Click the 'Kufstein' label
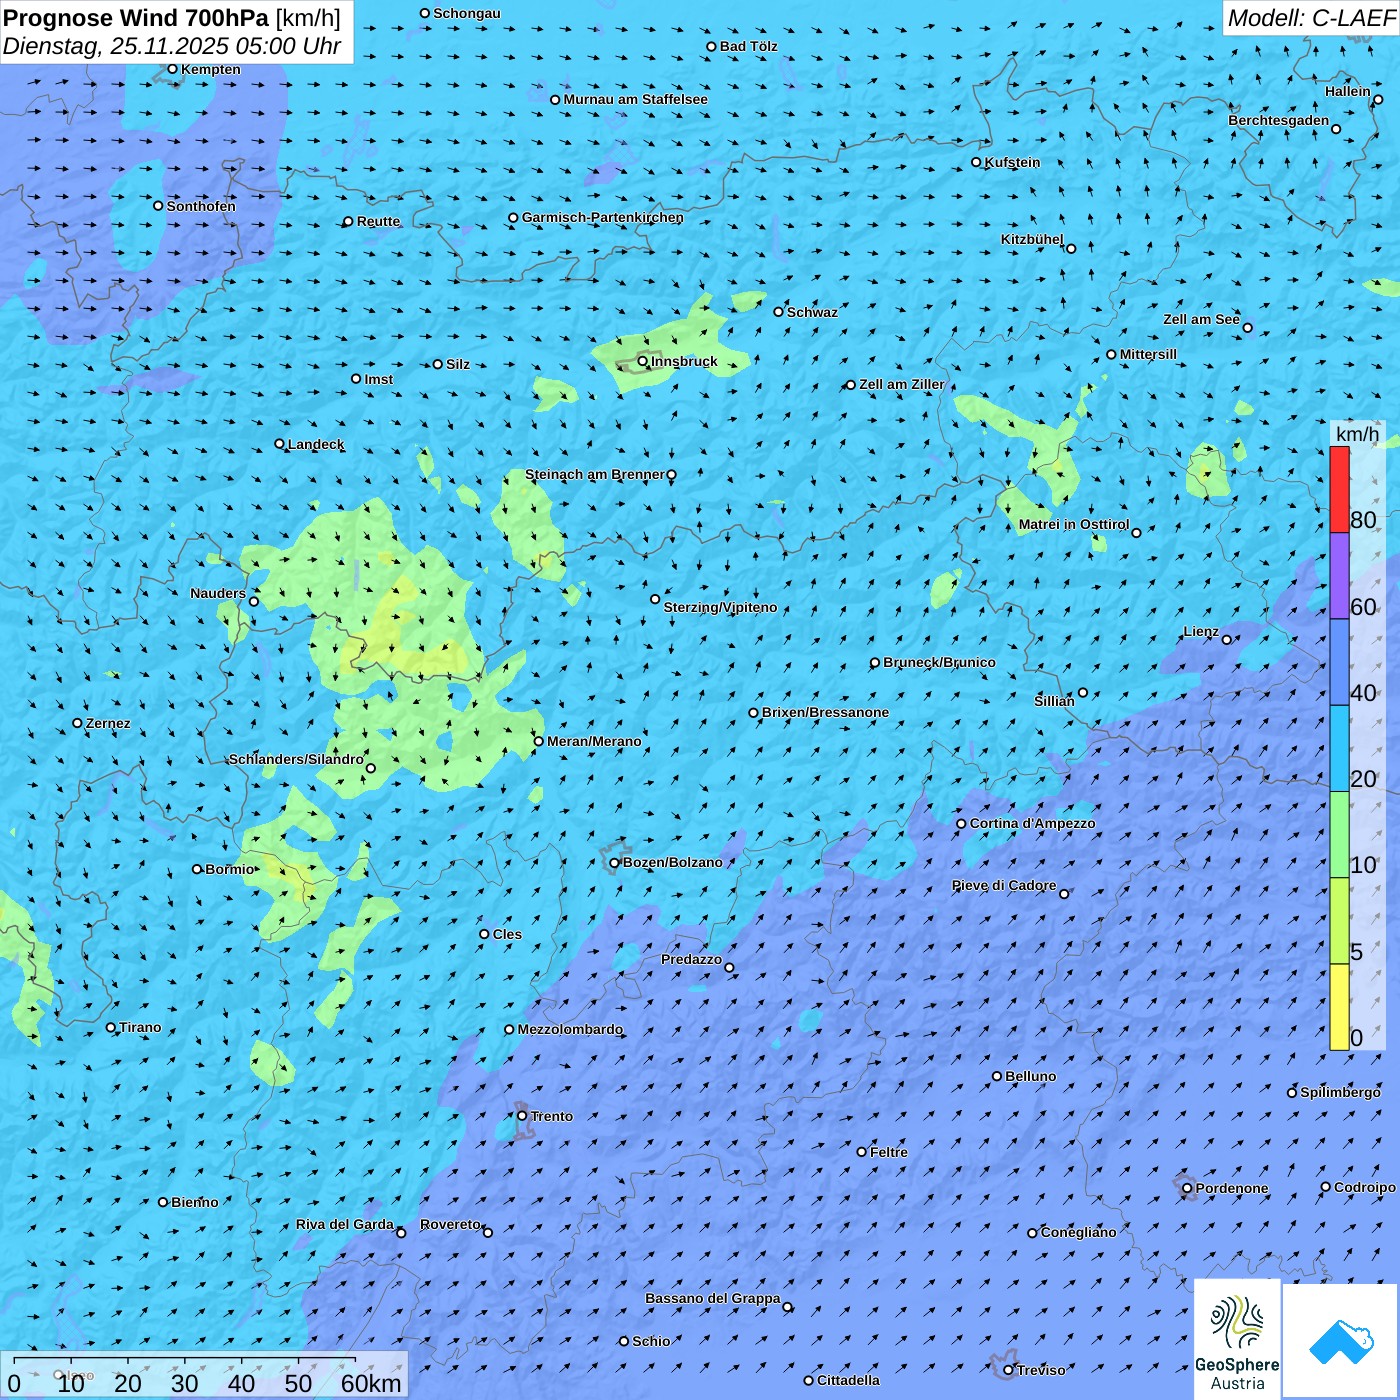The image size is (1400, 1400). click(x=1012, y=162)
